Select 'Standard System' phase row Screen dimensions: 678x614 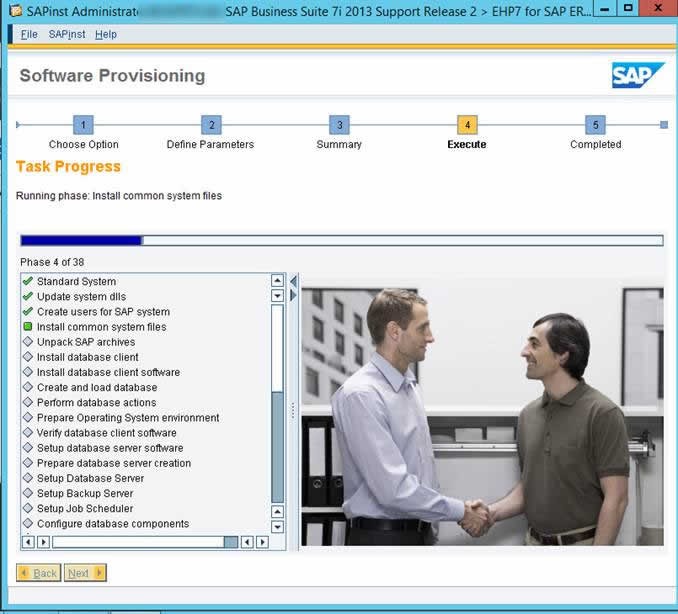(145, 281)
